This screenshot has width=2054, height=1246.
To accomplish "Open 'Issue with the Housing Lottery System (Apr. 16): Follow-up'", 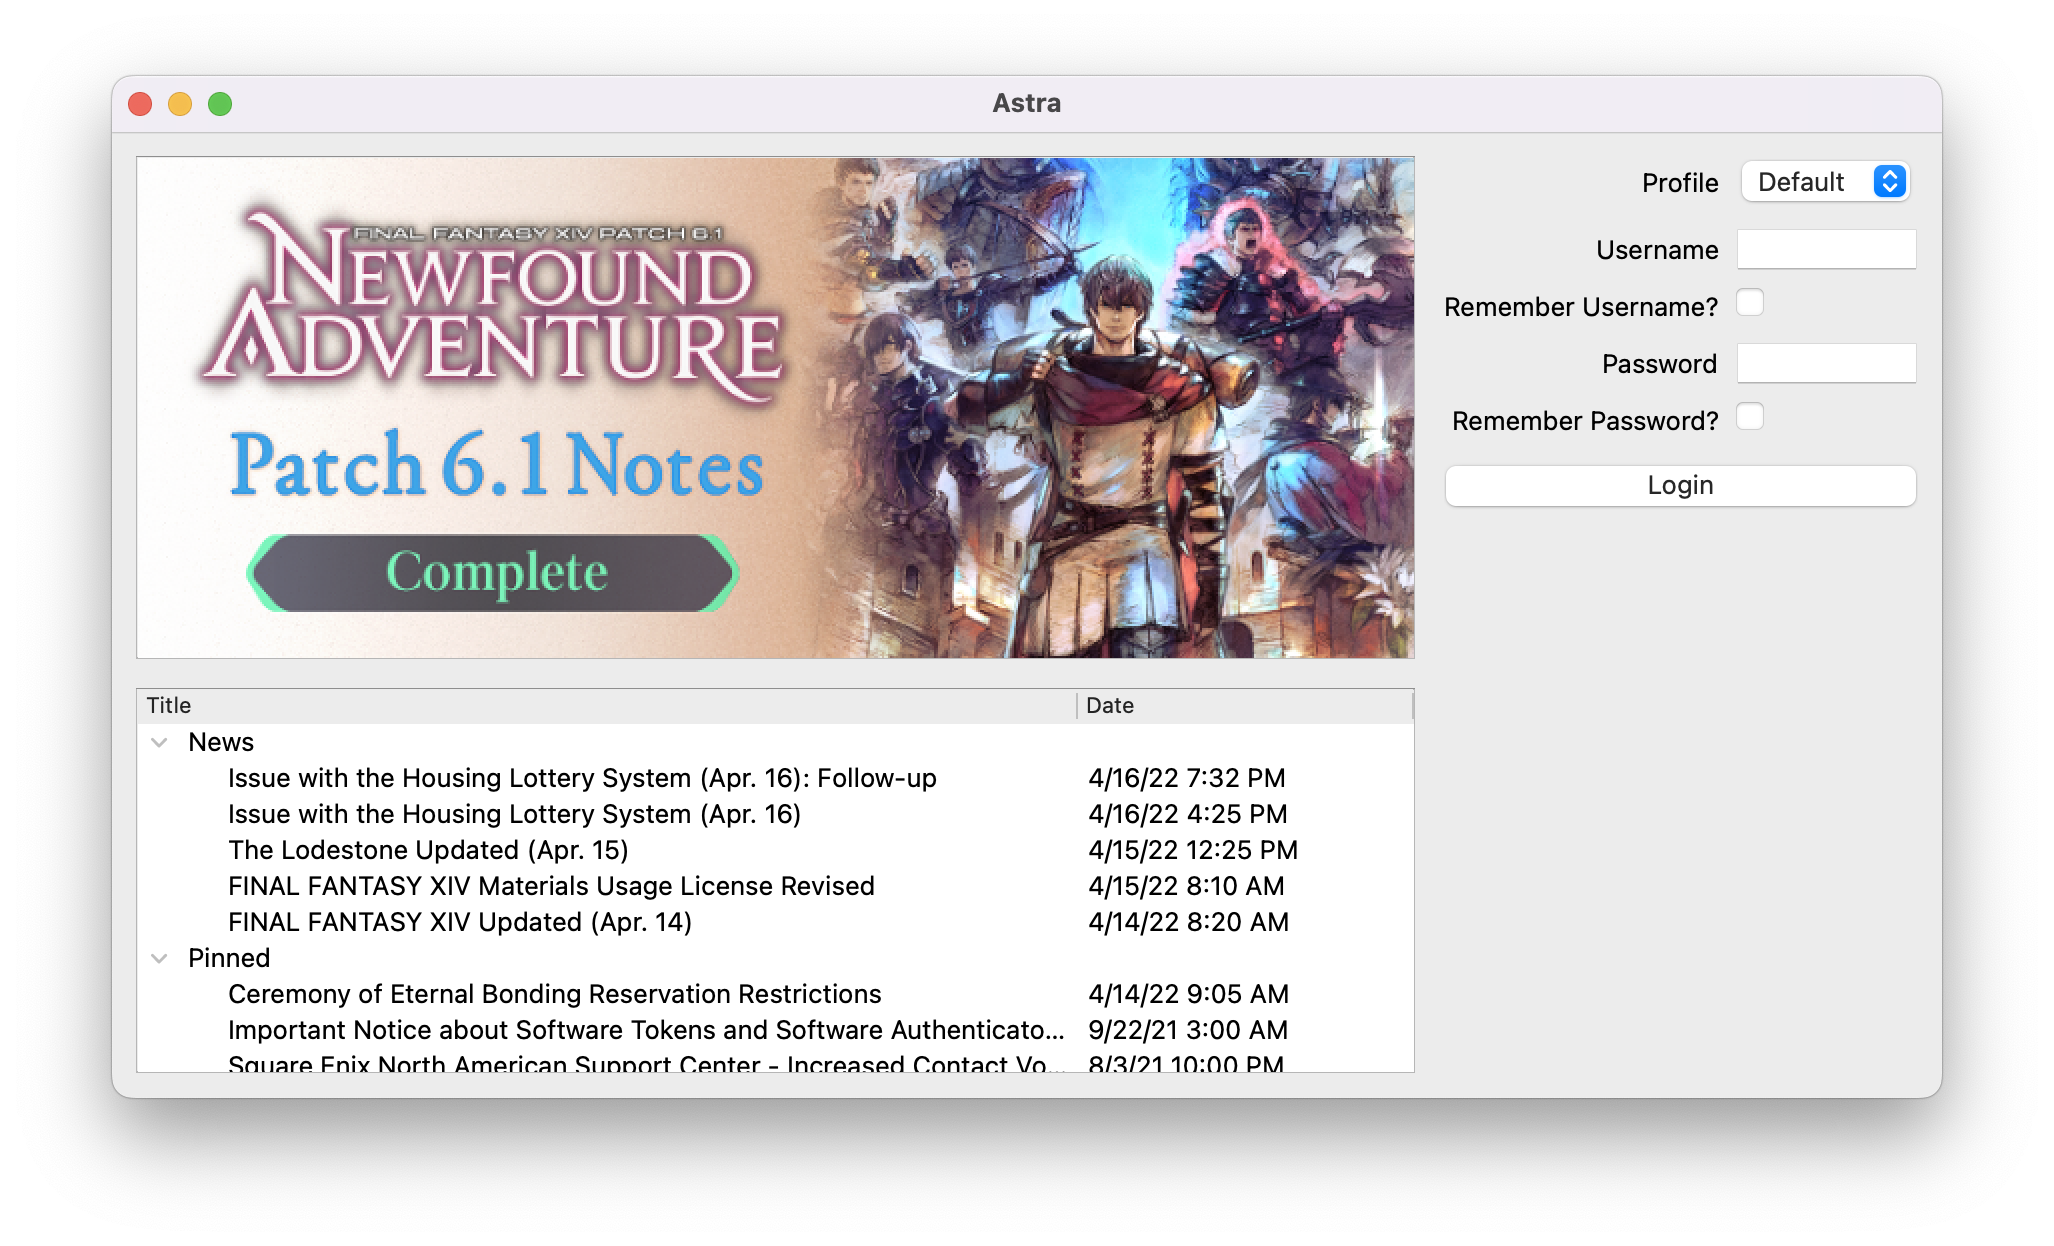I will pyautogui.click(x=582, y=778).
